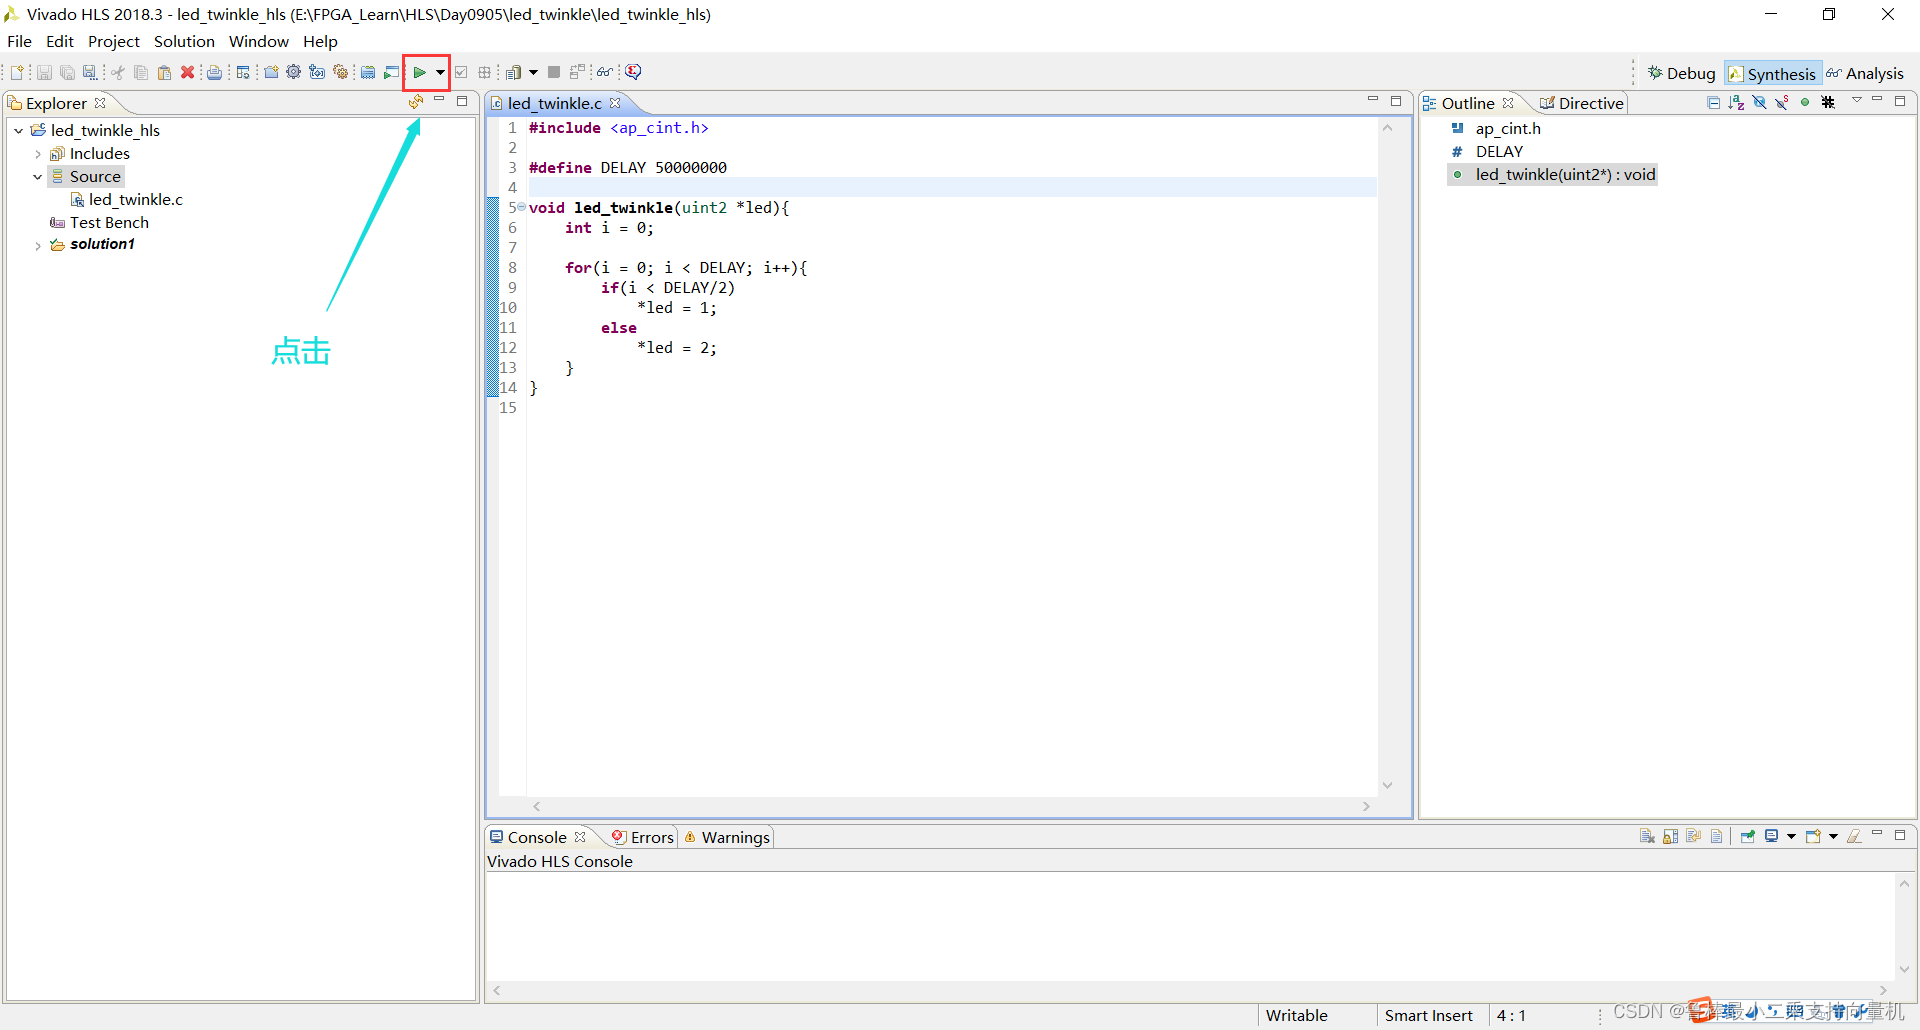The height and width of the screenshot is (1030, 1920).
Task: Click the editor horizontal scrollbar right arrow
Action: [1366, 806]
